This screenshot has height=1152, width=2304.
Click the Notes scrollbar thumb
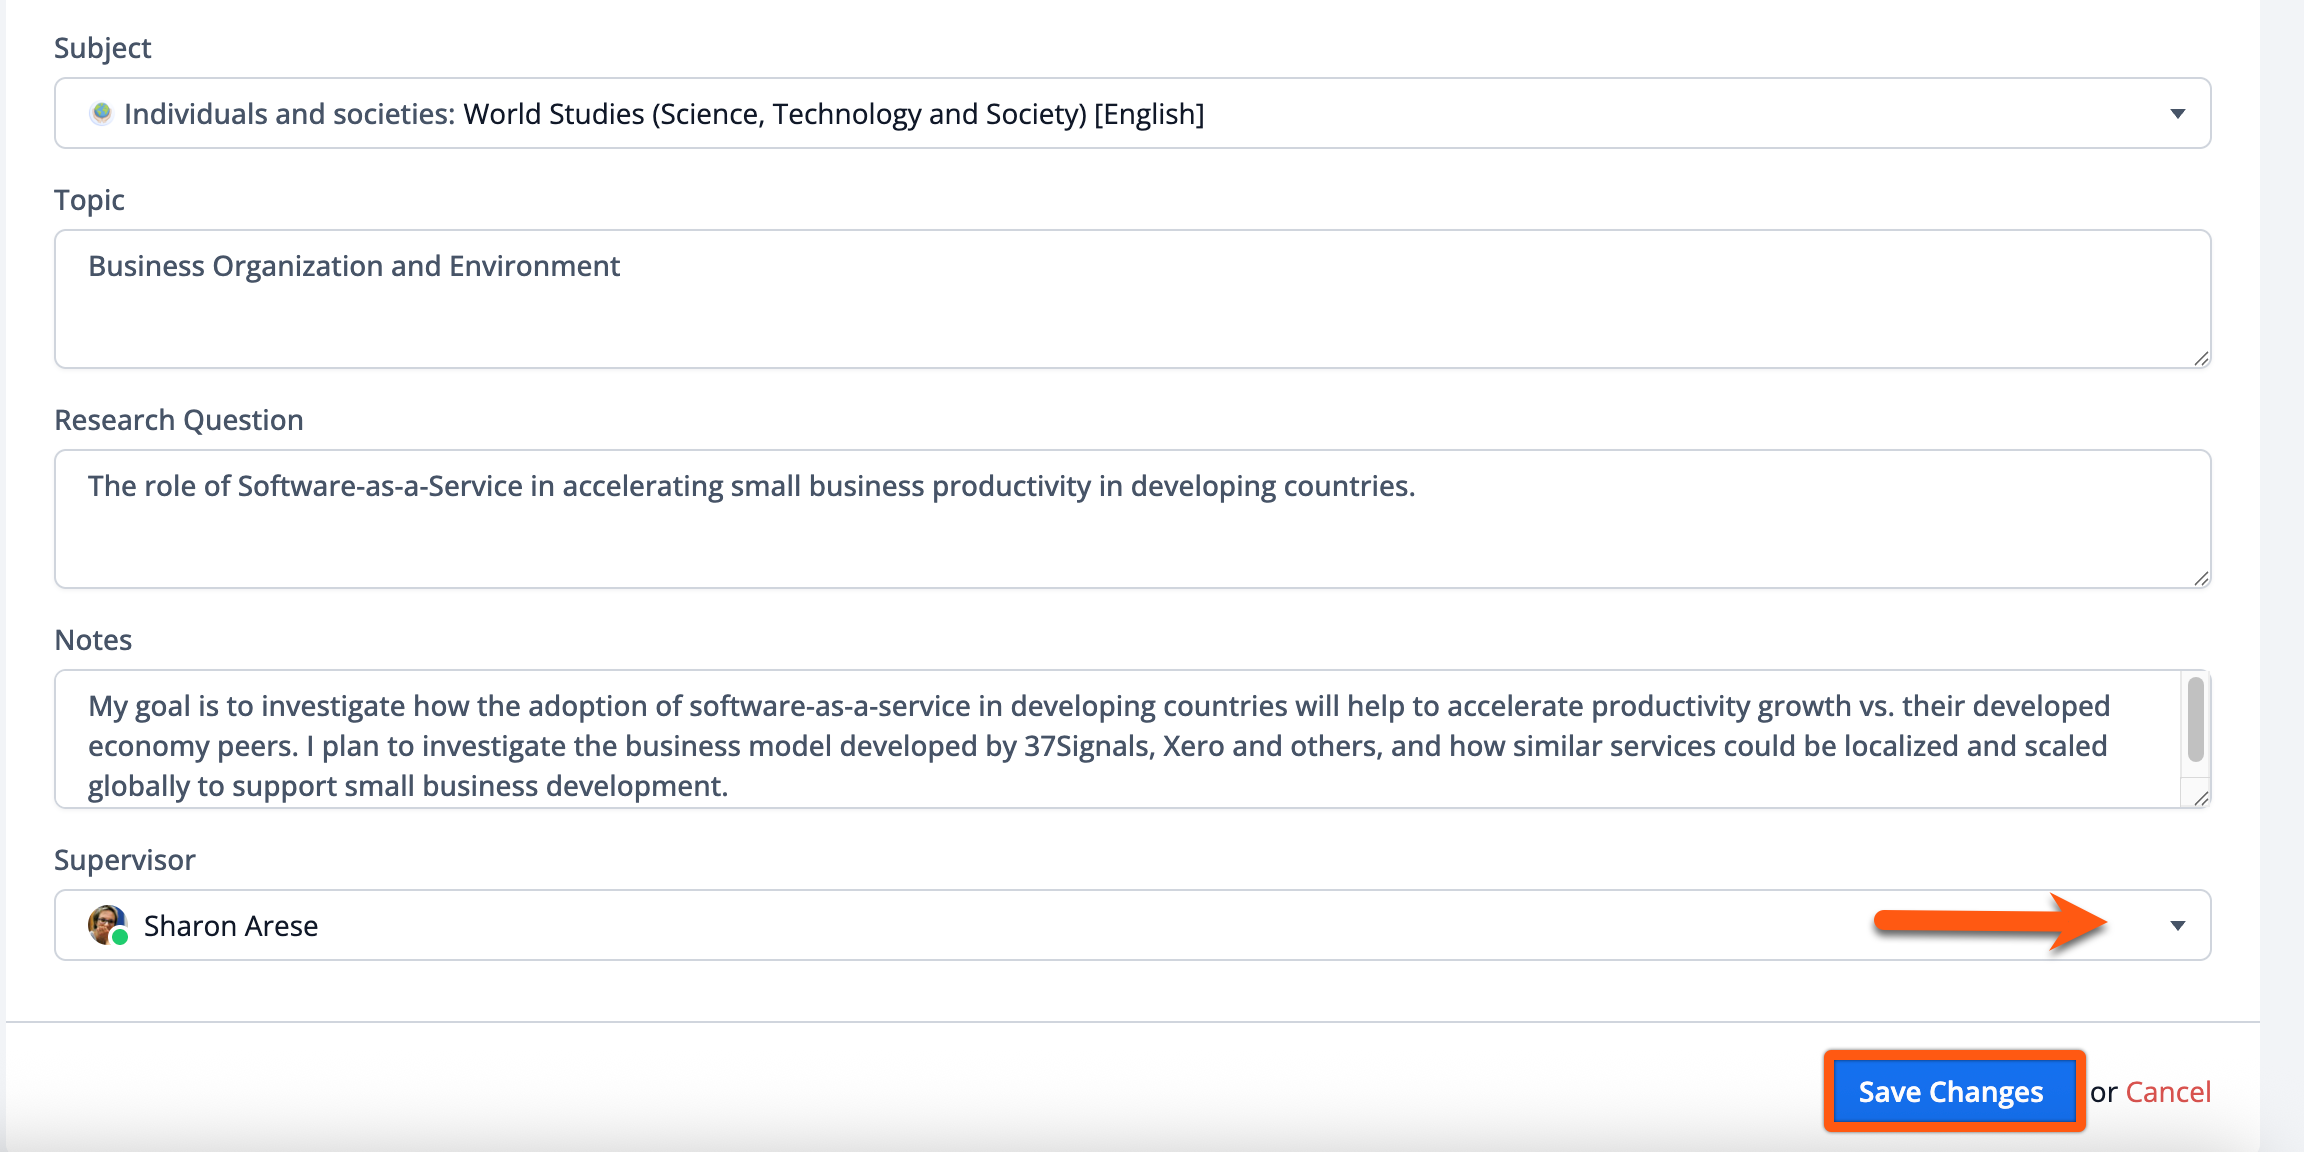[x=2195, y=719]
